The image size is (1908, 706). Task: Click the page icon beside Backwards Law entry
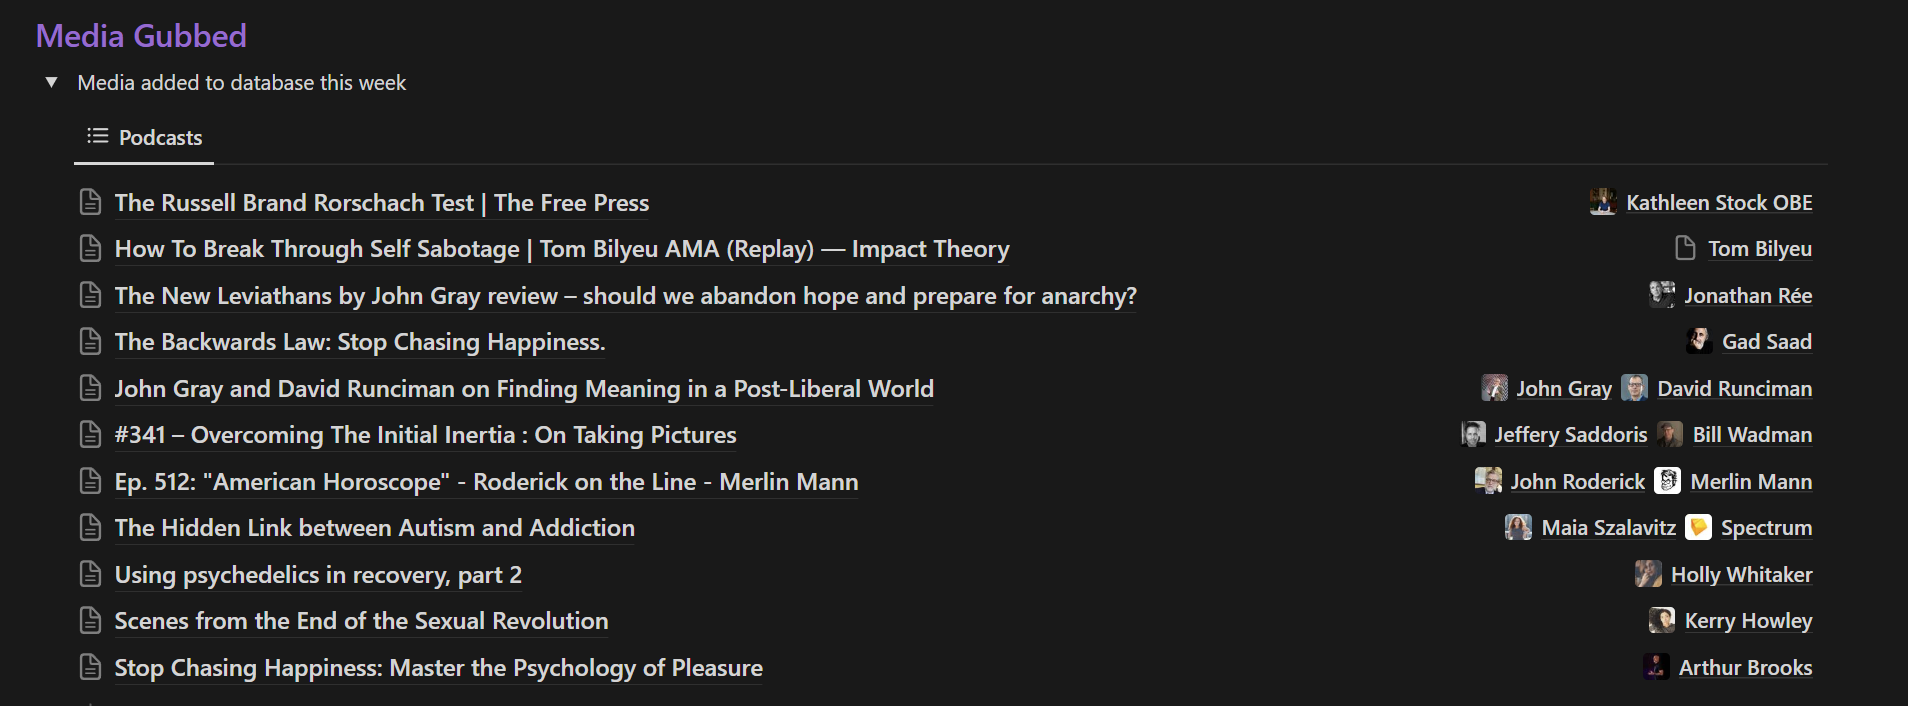(91, 342)
